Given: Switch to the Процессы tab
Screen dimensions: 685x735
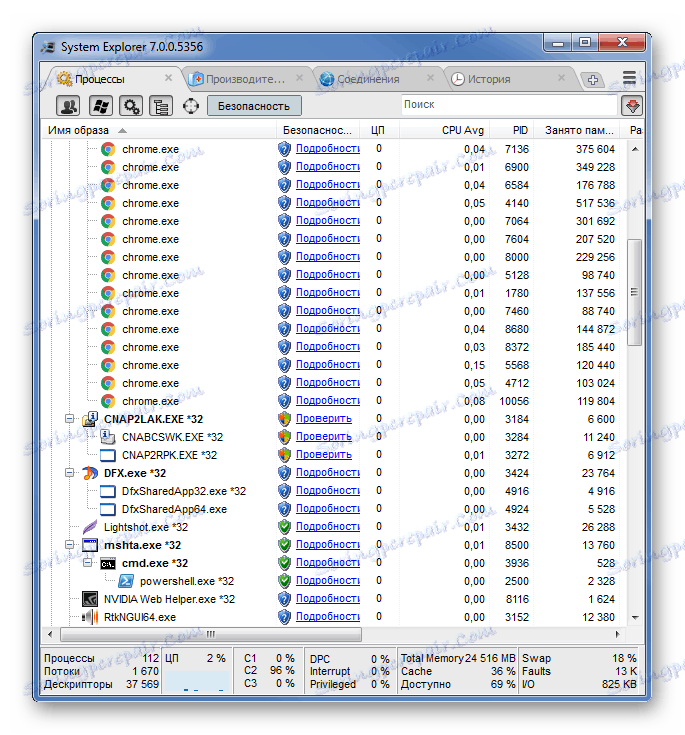Looking at the screenshot, I should (112, 79).
